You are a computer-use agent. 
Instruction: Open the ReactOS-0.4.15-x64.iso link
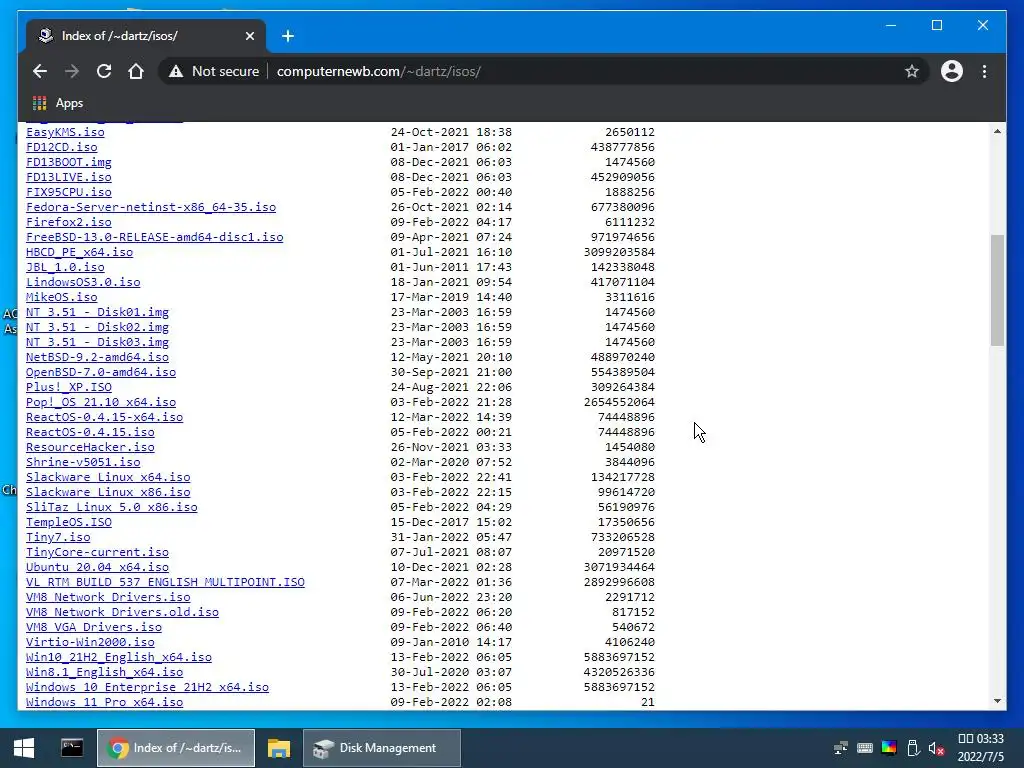104,417
